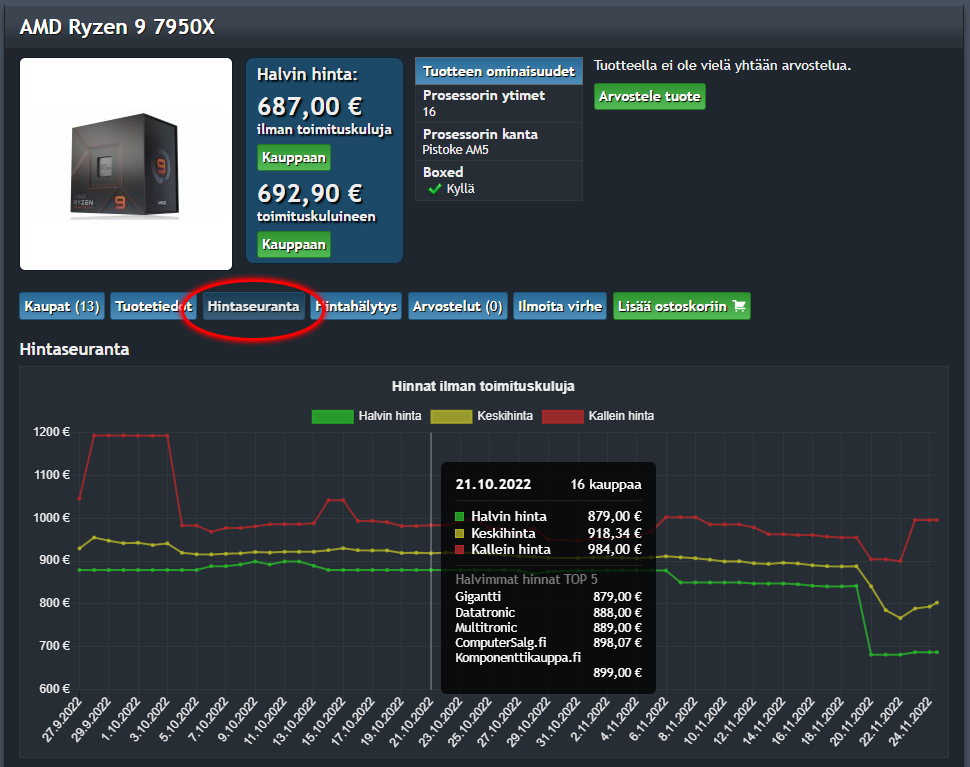Open the Ryzen 9 product image
970x767 pixels.
click(x=126, y=164)
